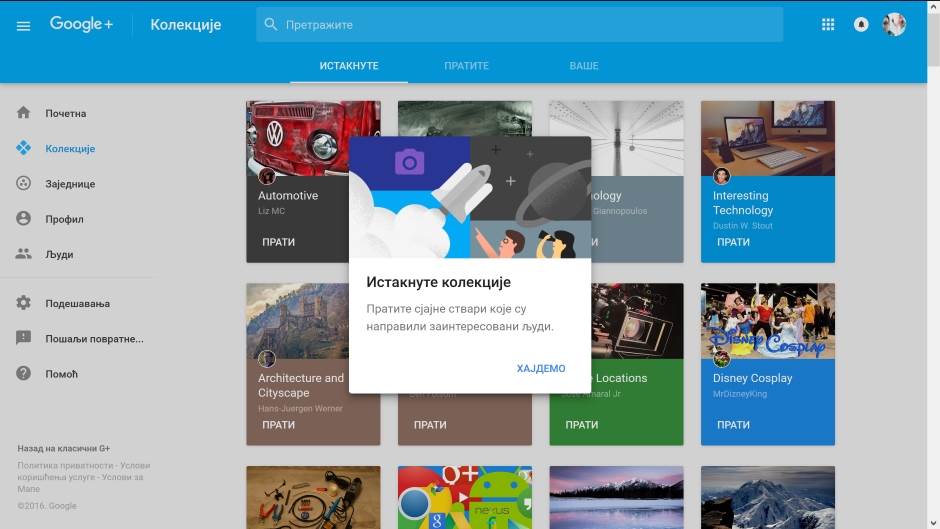Open the user account avatar
Viewport: 940px width, 529px height.
pos(894,25)
